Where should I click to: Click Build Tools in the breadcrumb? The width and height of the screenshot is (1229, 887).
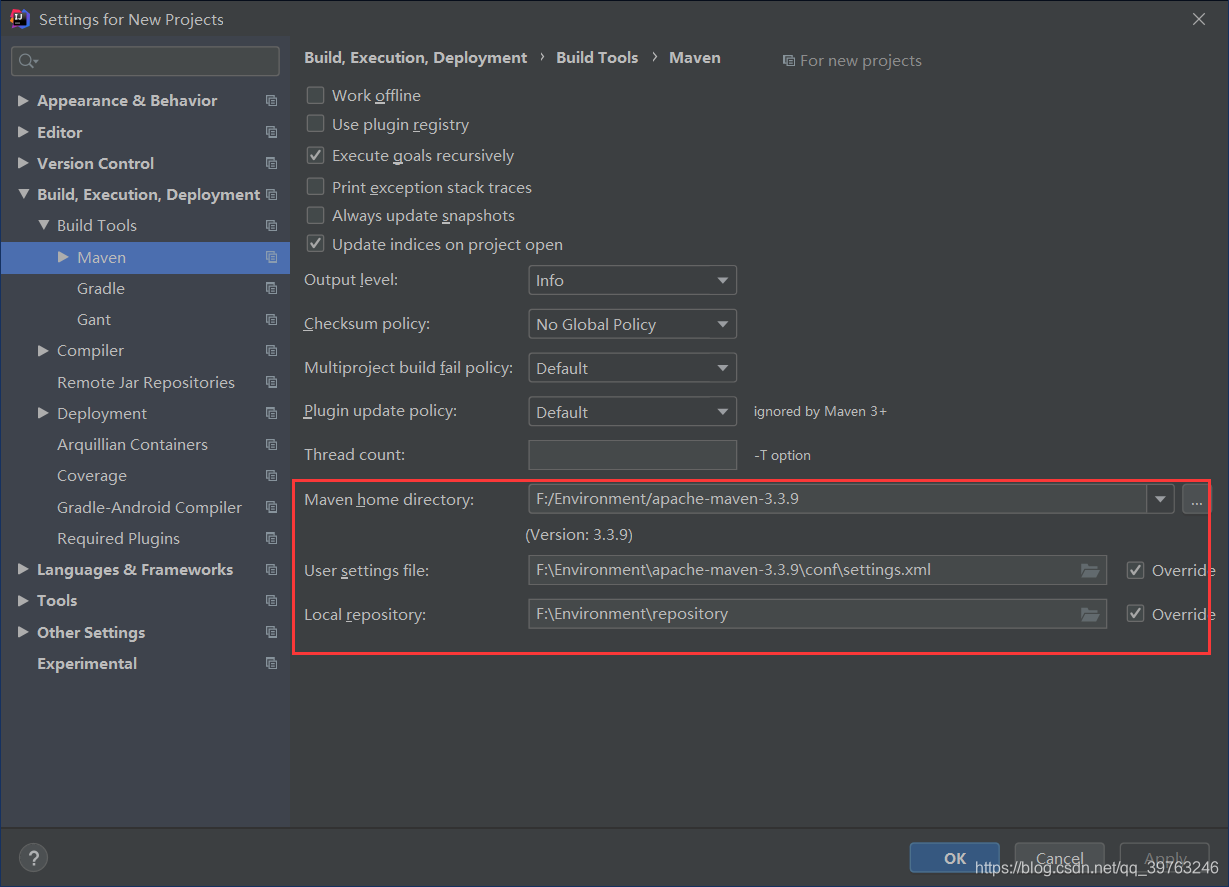pos(597,58)
